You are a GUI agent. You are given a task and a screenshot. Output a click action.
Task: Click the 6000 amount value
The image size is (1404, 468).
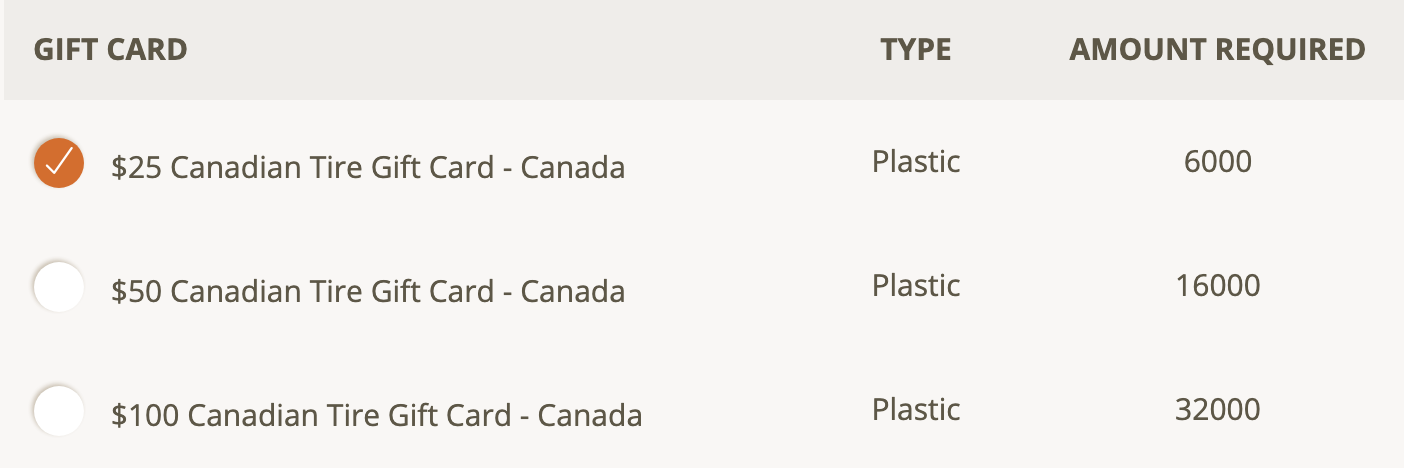click(x=1218, y=161)
